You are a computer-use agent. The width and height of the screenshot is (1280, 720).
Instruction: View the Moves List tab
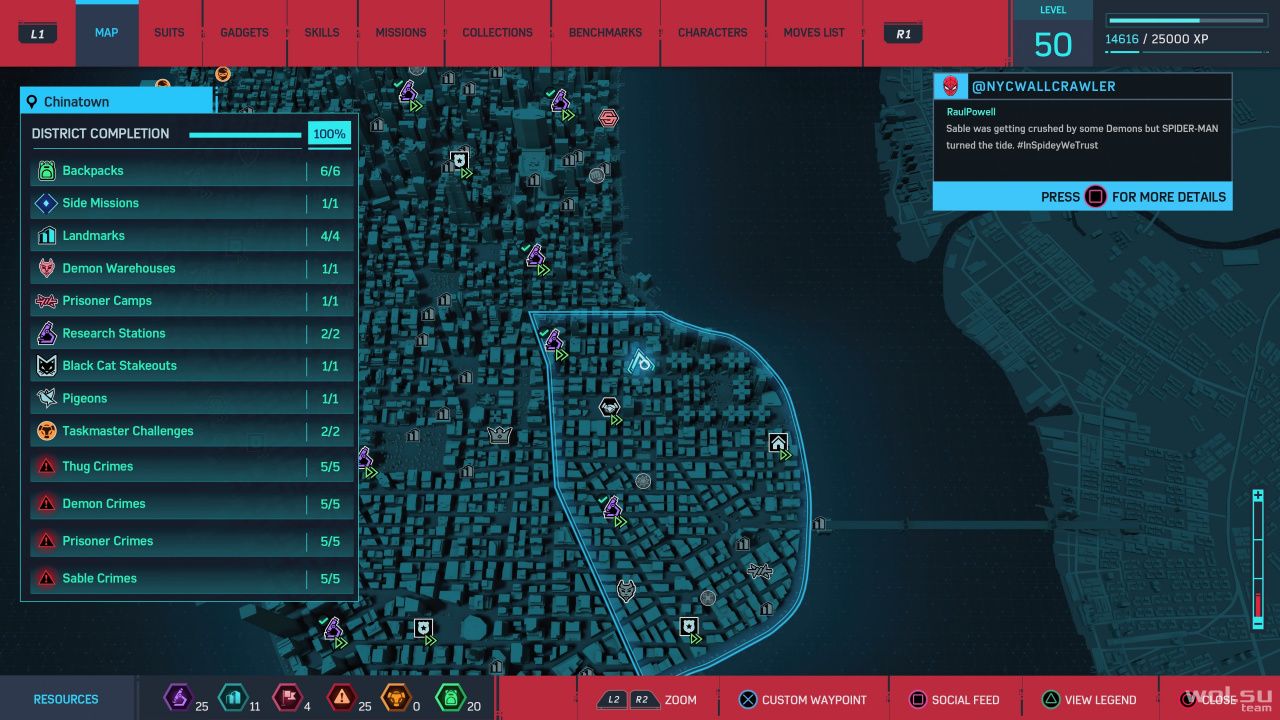click(x=814, y=33)
